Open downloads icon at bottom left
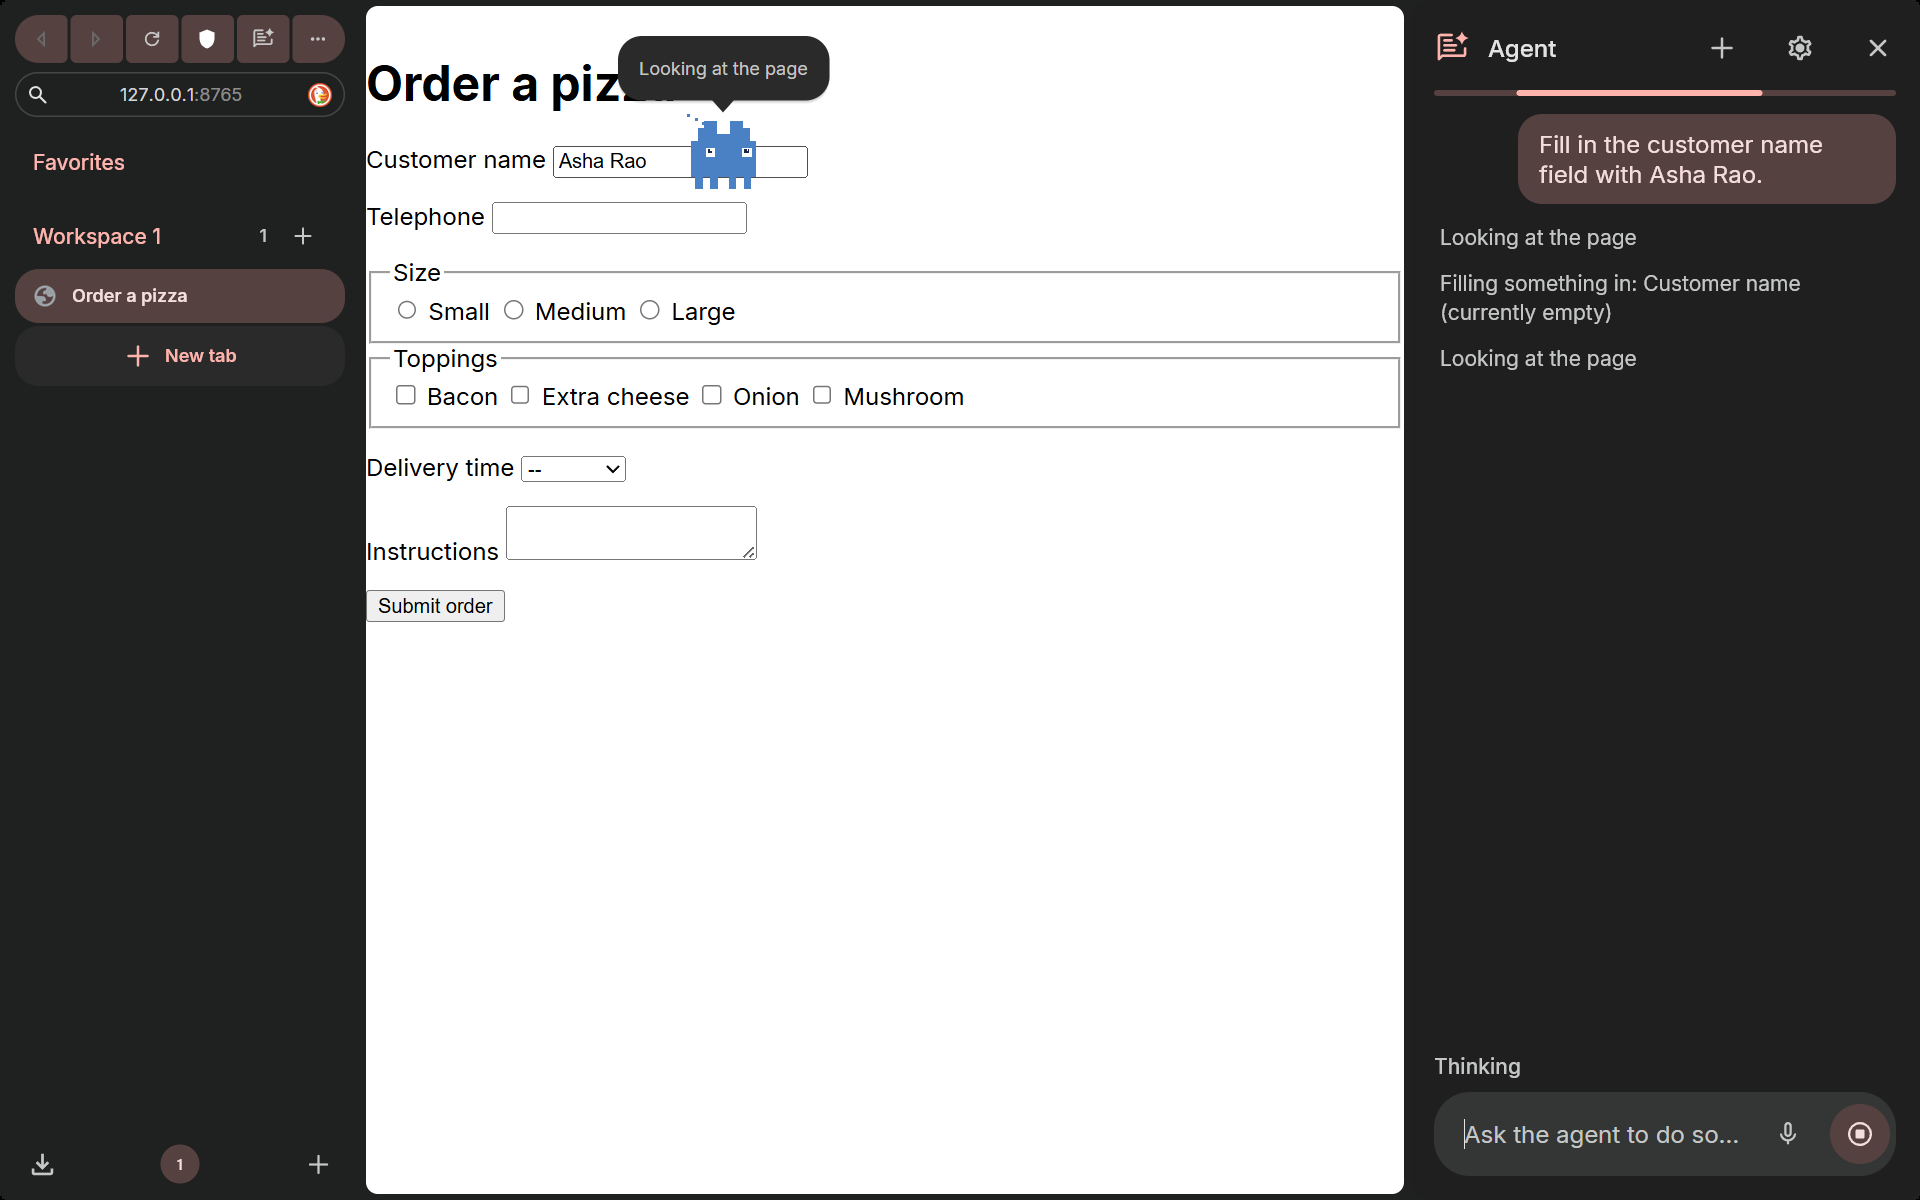The image size is (1920, 1200). click(x=42, y=1164)
